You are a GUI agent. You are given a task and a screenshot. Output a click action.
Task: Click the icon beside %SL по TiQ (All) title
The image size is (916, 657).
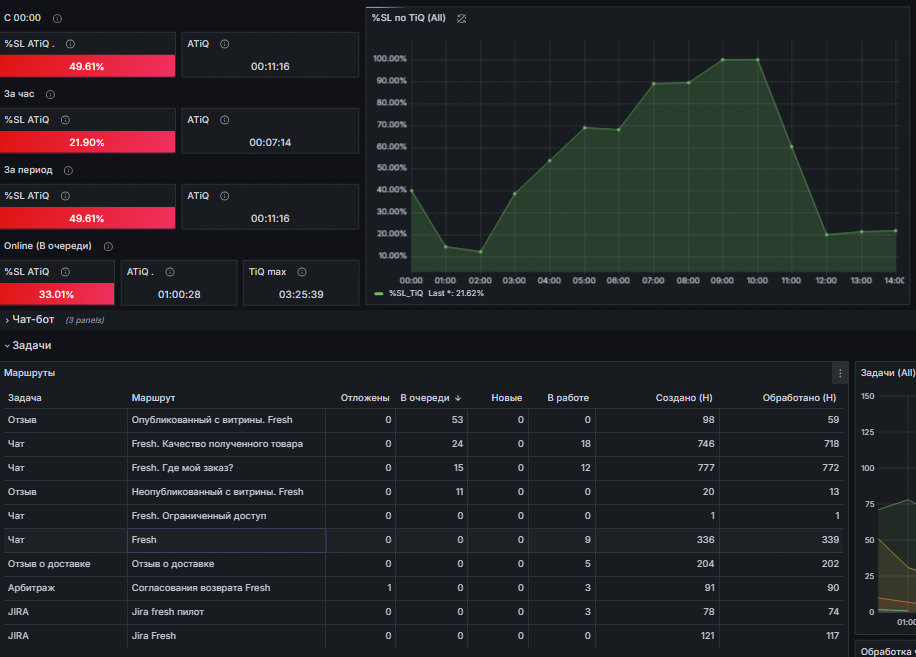tap(461, 18)
